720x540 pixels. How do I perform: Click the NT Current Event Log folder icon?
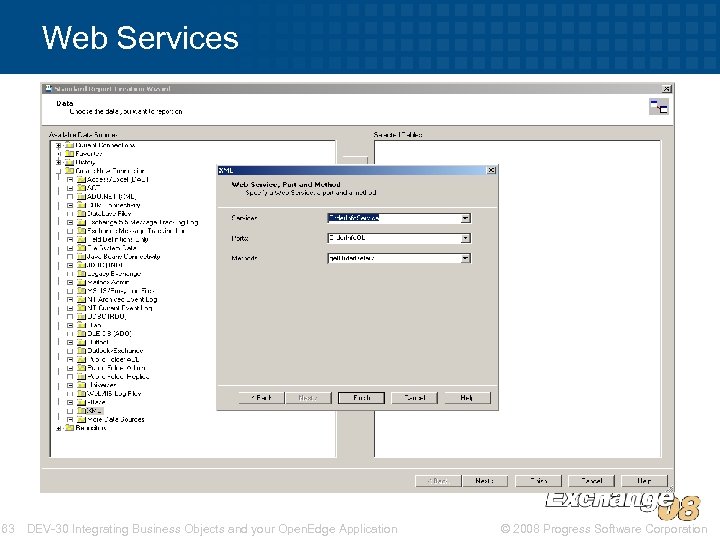pos(82,308)
